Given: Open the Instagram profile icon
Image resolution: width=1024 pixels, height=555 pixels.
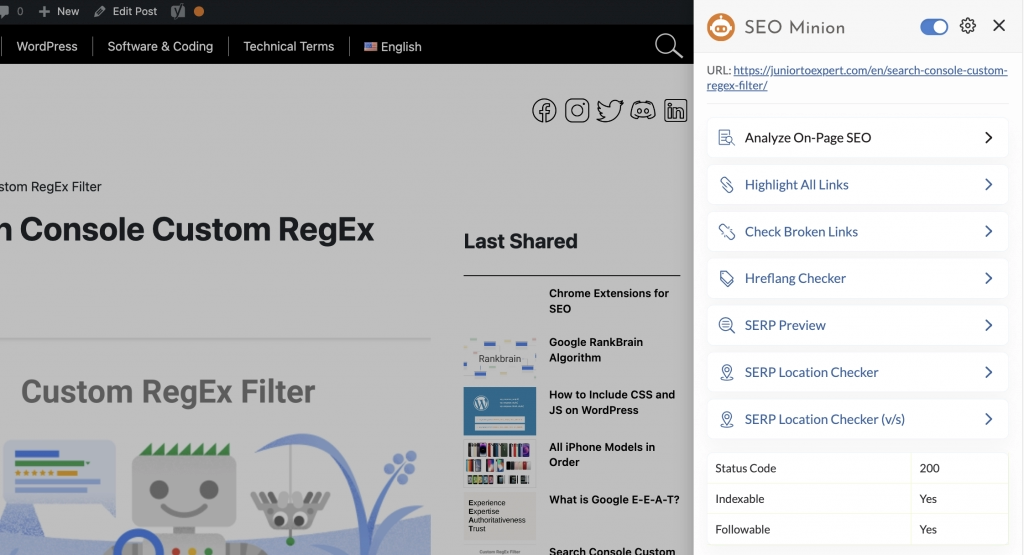Looking at the screenshot, I should tap(577, 111).
